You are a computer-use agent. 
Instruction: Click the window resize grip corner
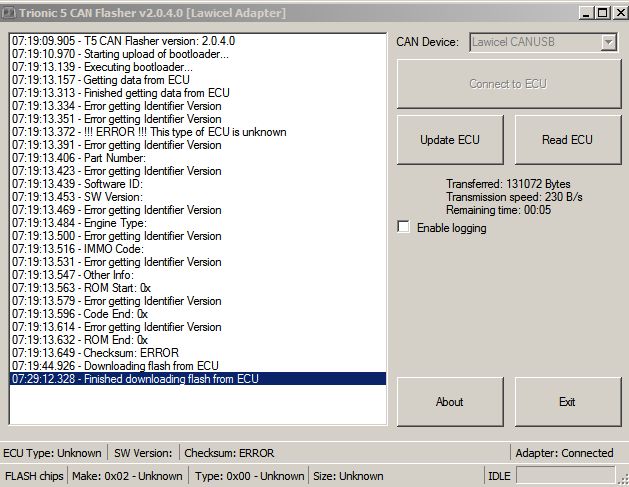(623, 480)
